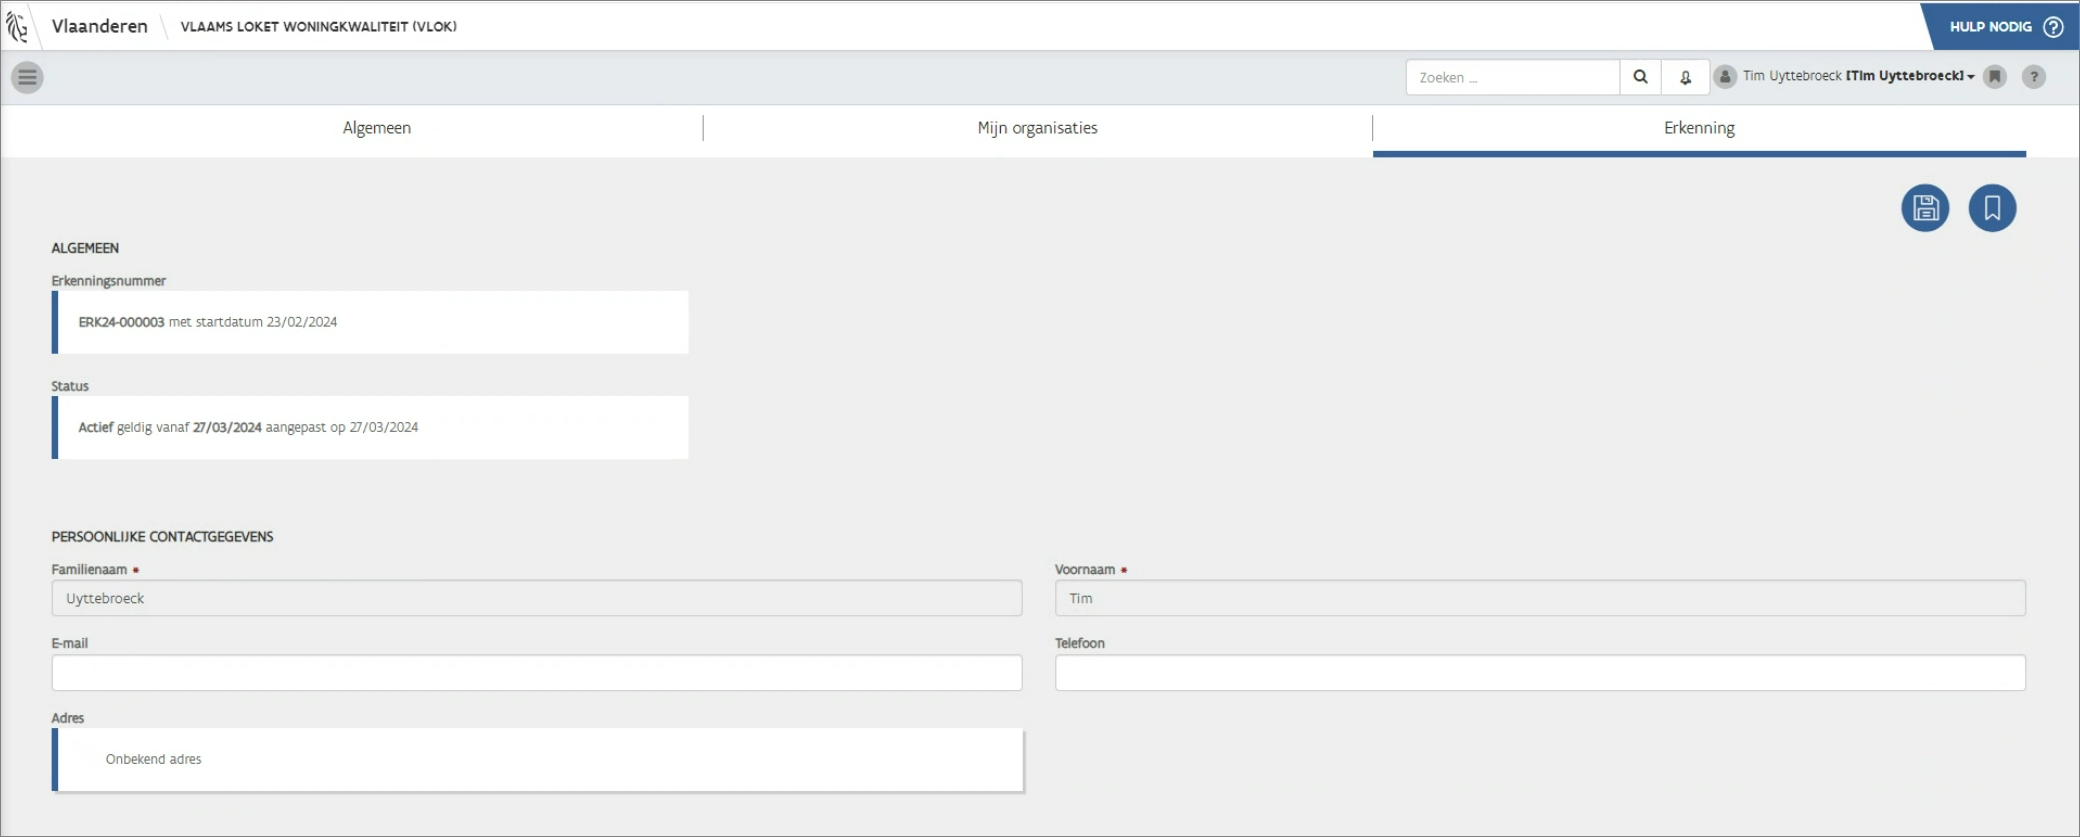Click the Onbekend adres box
2080x837 pixels.
pos(538,759)
